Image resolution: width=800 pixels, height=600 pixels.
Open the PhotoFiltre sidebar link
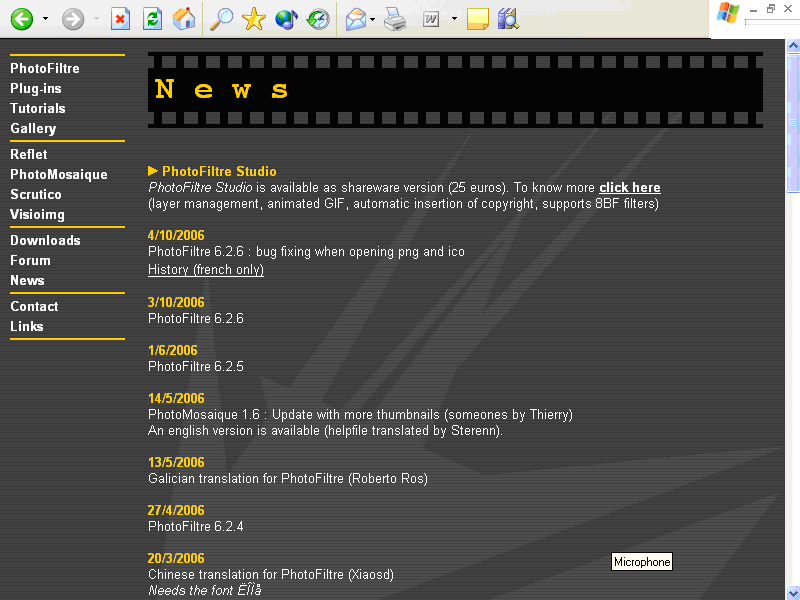[45, 68]
